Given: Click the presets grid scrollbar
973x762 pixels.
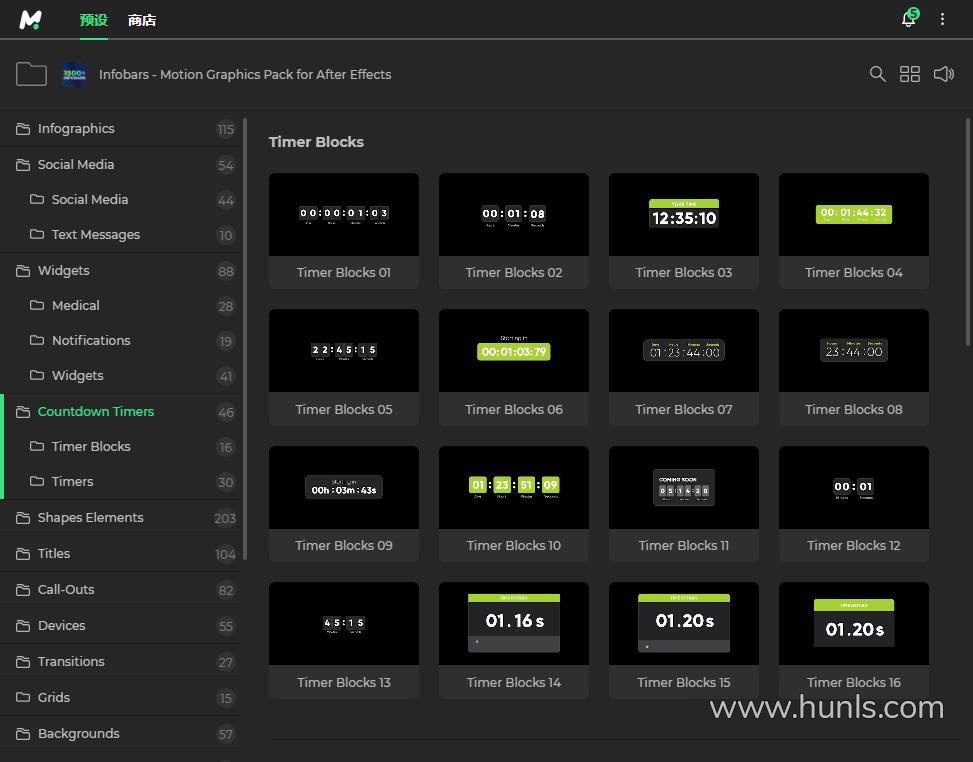Looking at the screenshot, I should point(967,232).
